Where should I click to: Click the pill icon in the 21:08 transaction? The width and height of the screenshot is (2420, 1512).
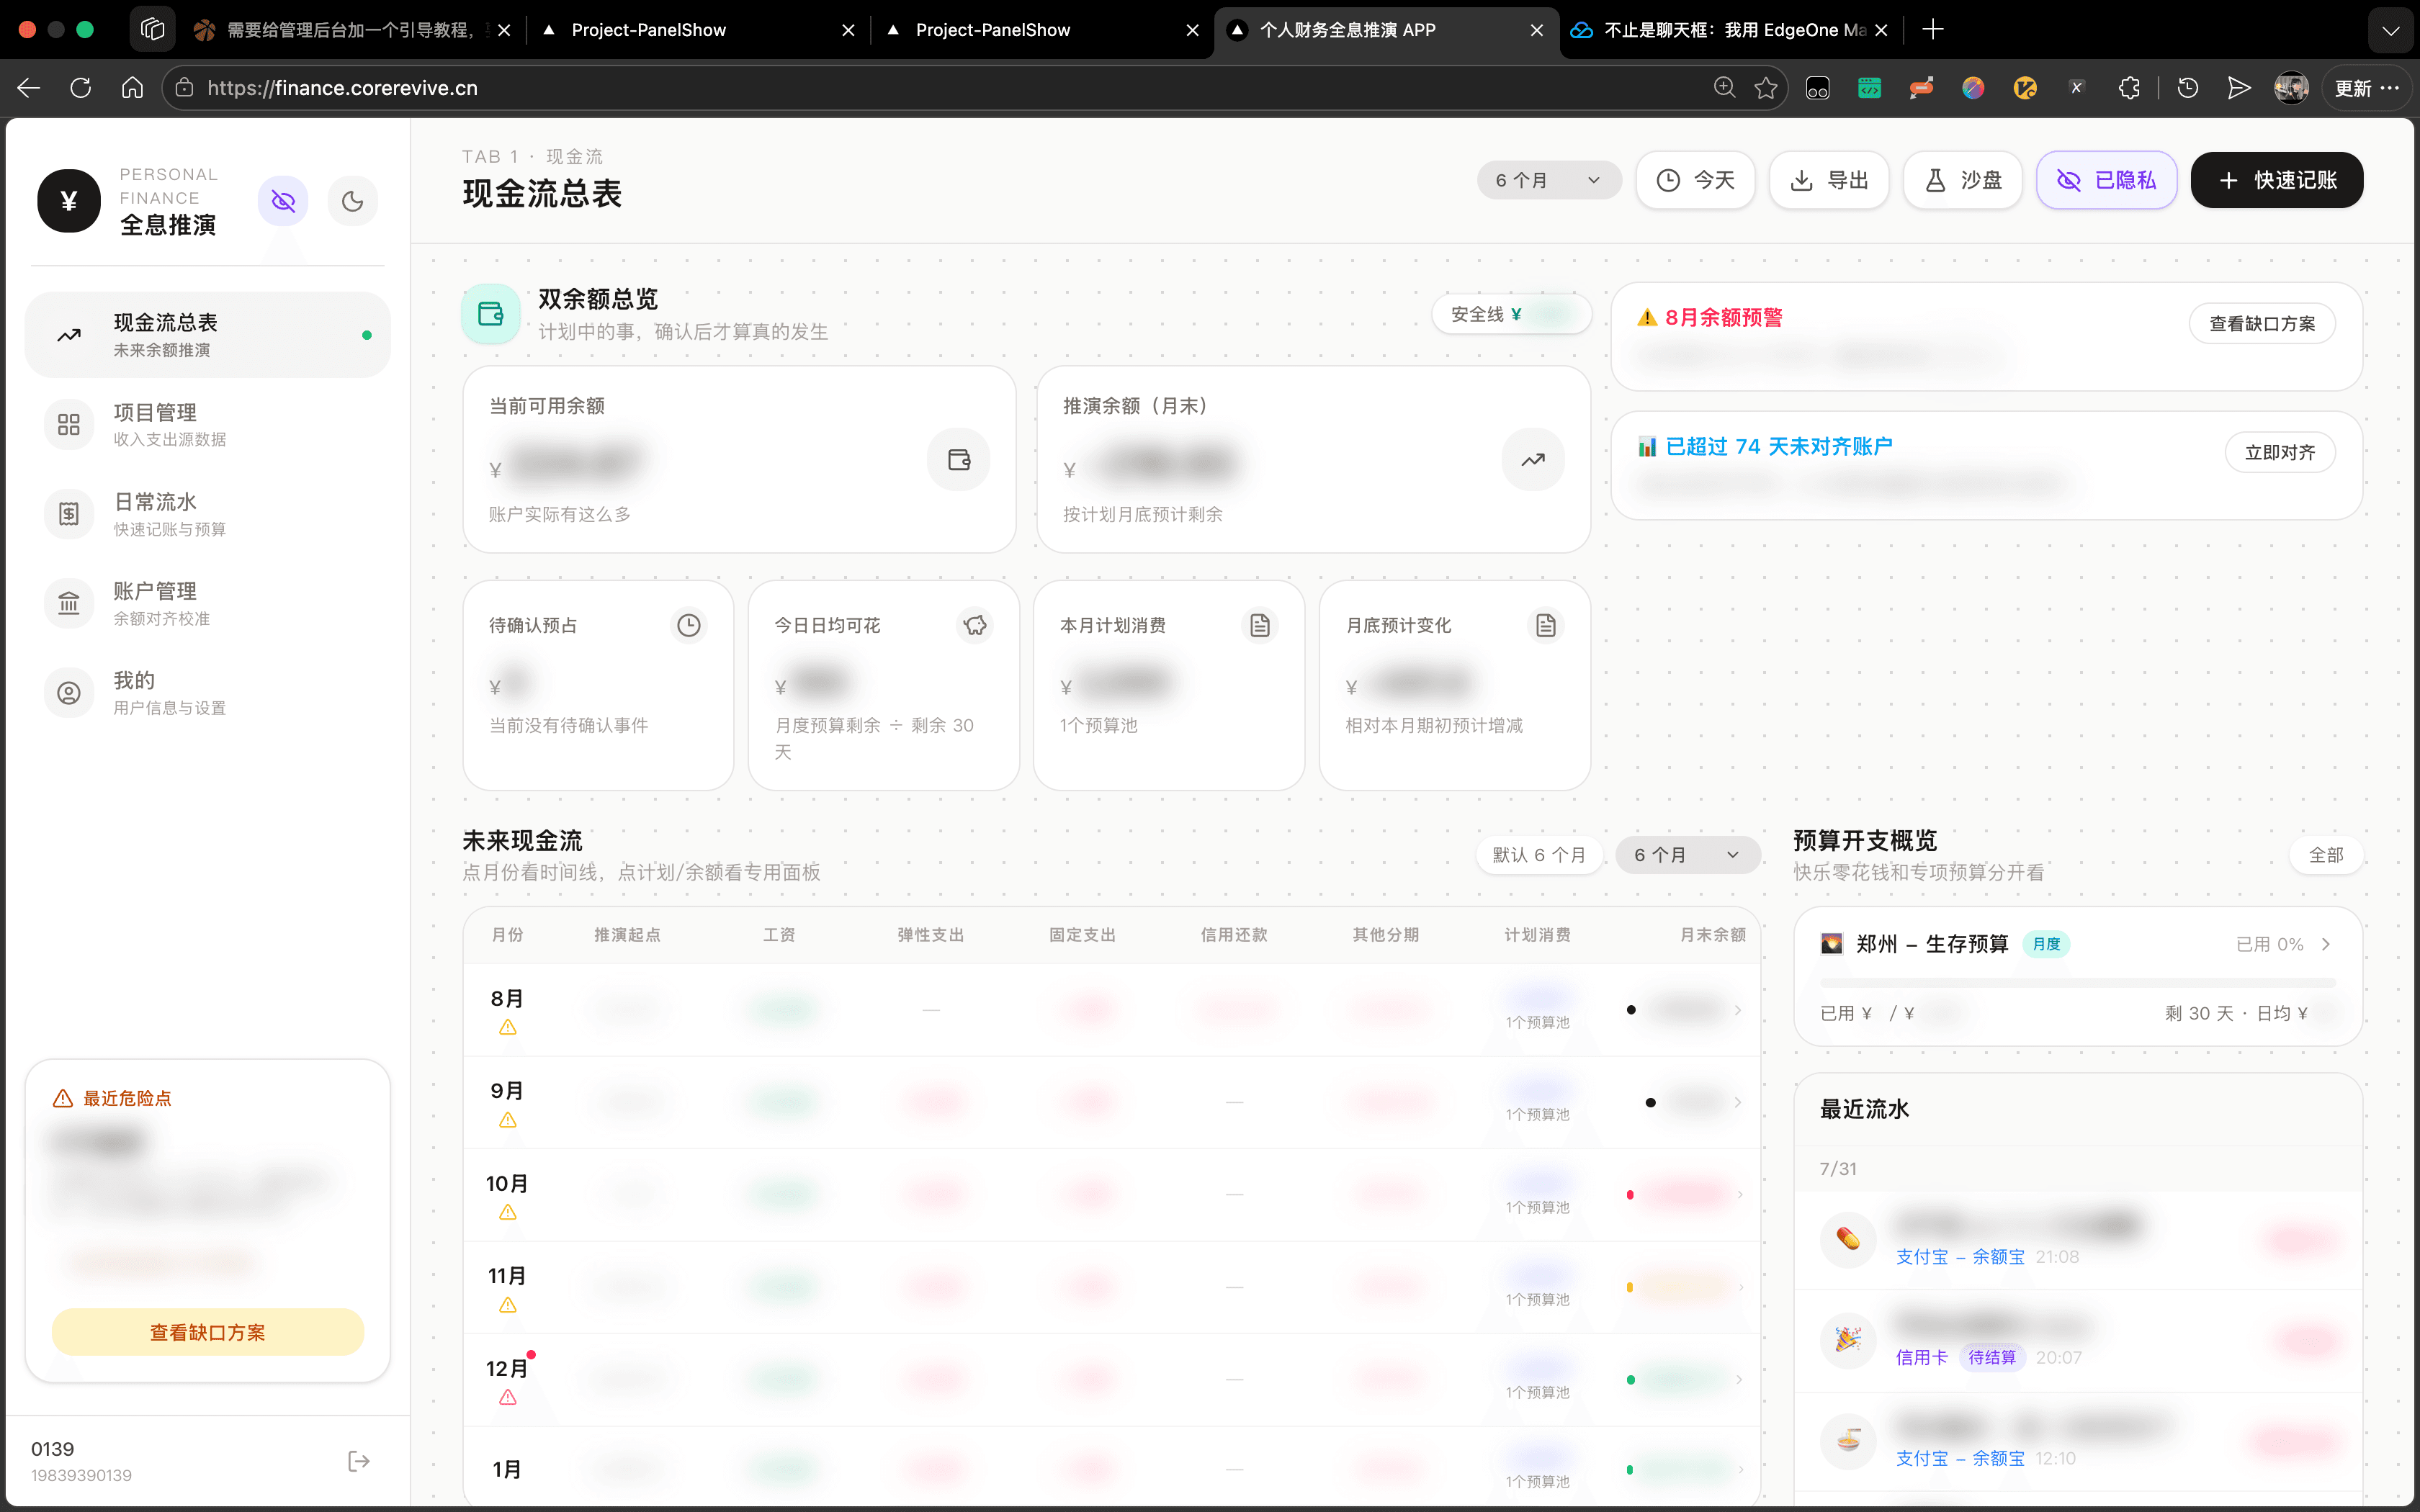click(x=1848, y=1239)
